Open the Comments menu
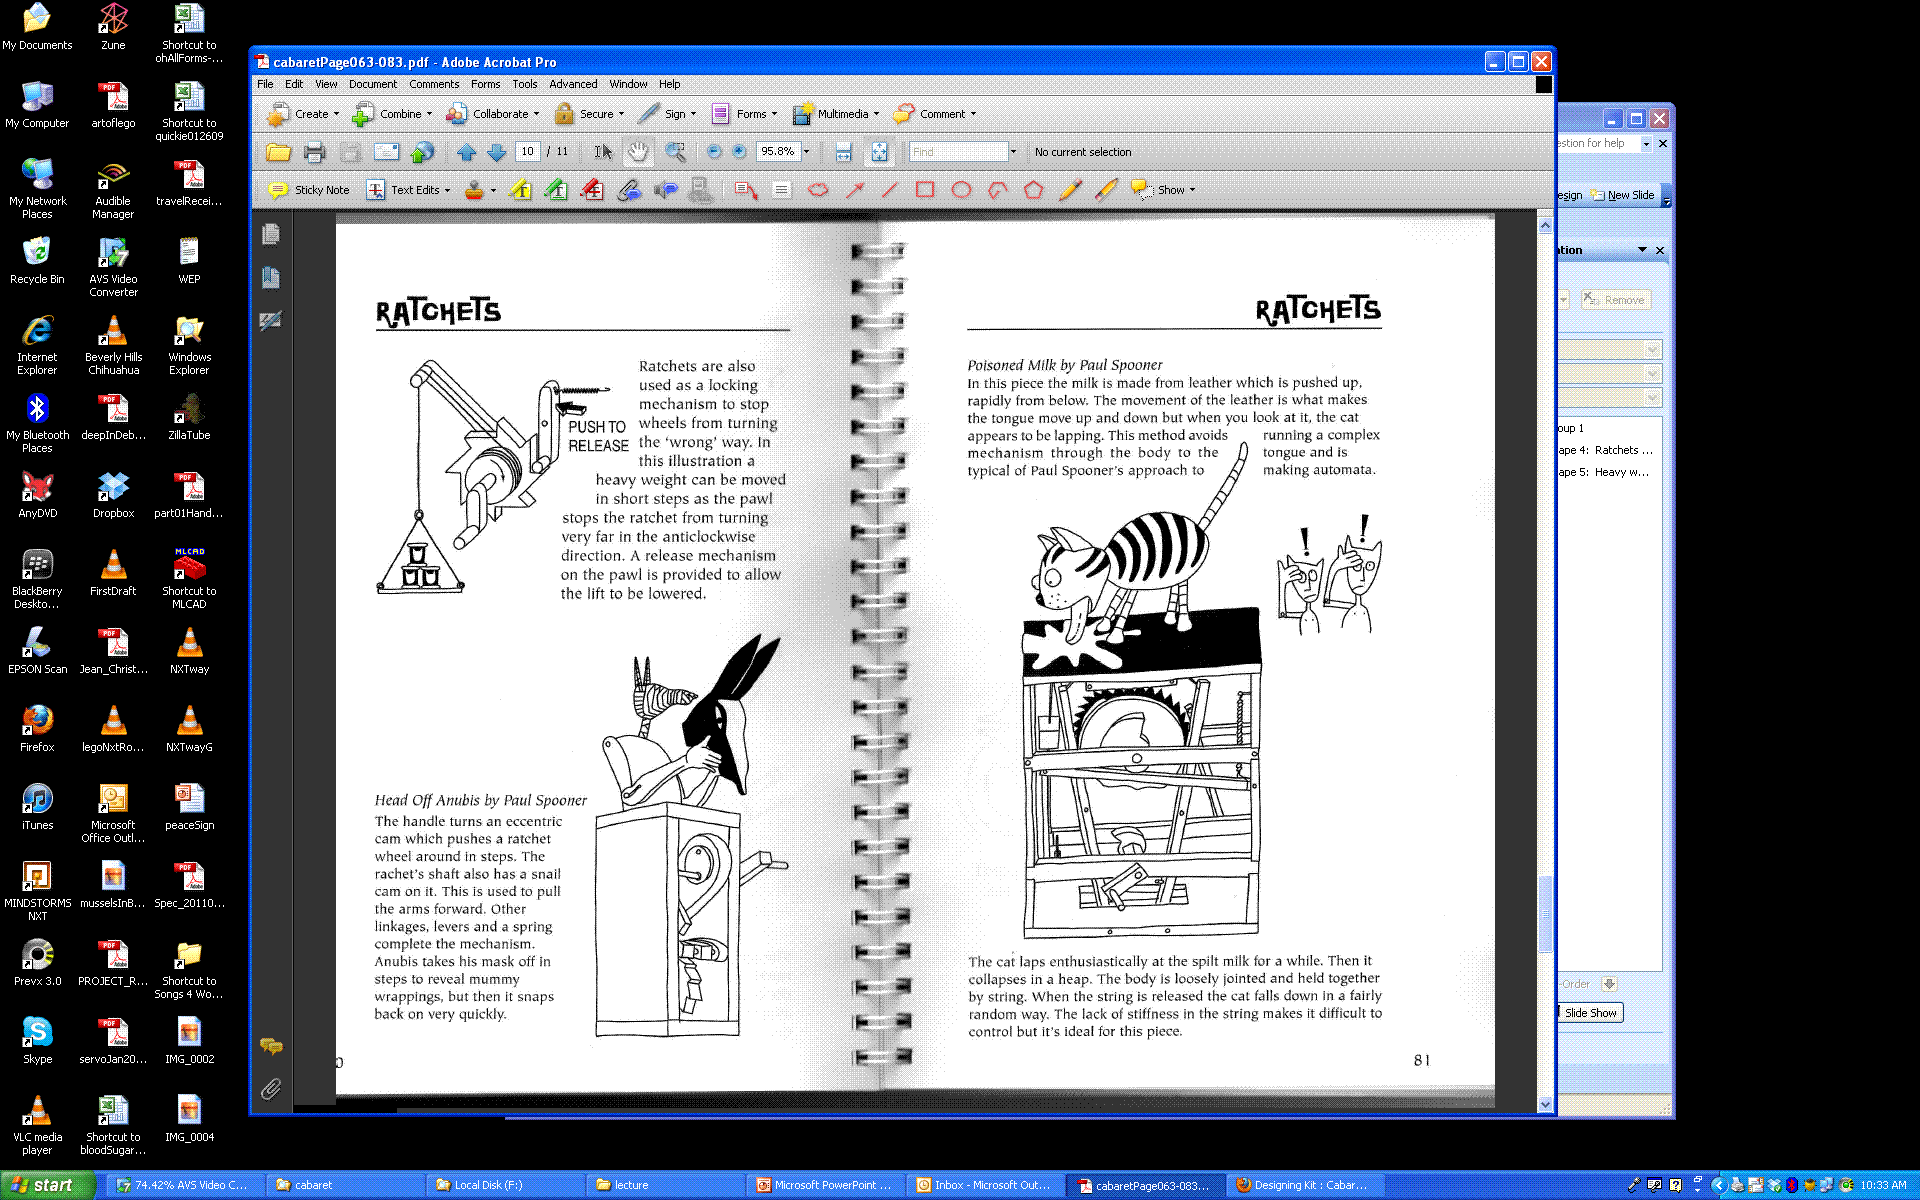The height and width of the screenshot is (1200, 1920). coord(434,84)
